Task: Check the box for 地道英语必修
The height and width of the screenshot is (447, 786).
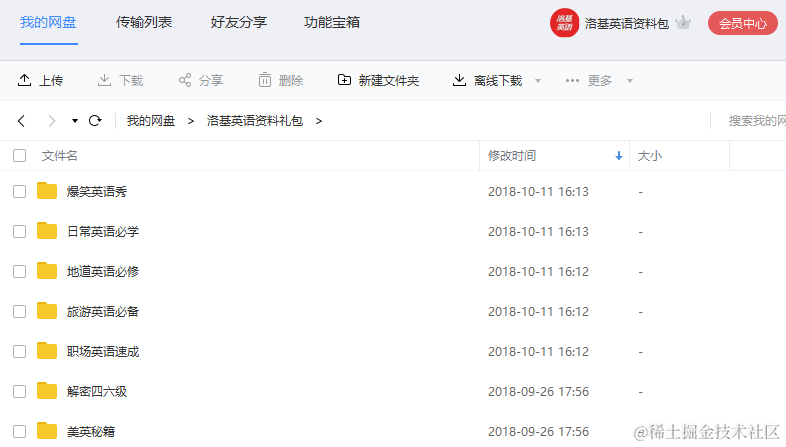Action: 20,272
